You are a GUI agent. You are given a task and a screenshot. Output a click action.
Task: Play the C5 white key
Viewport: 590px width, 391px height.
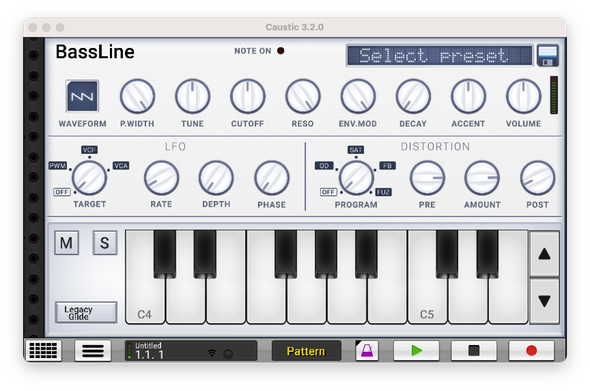(427, 301)
